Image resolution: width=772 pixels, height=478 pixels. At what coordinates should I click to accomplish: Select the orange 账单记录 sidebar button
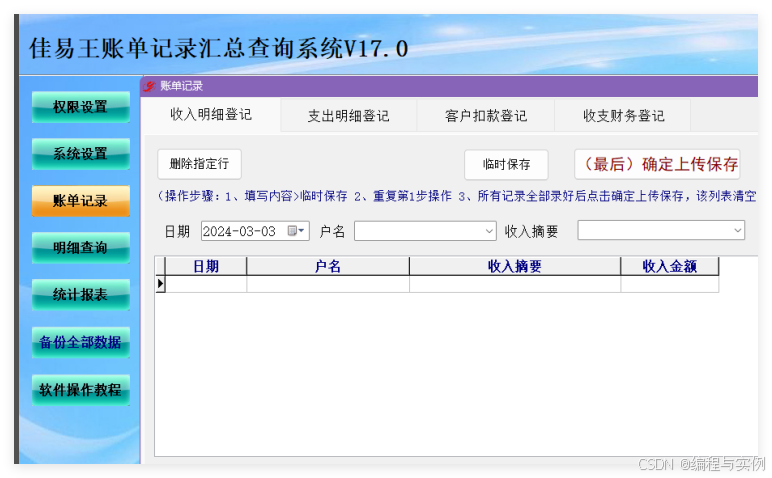click(x=81, y=201)
